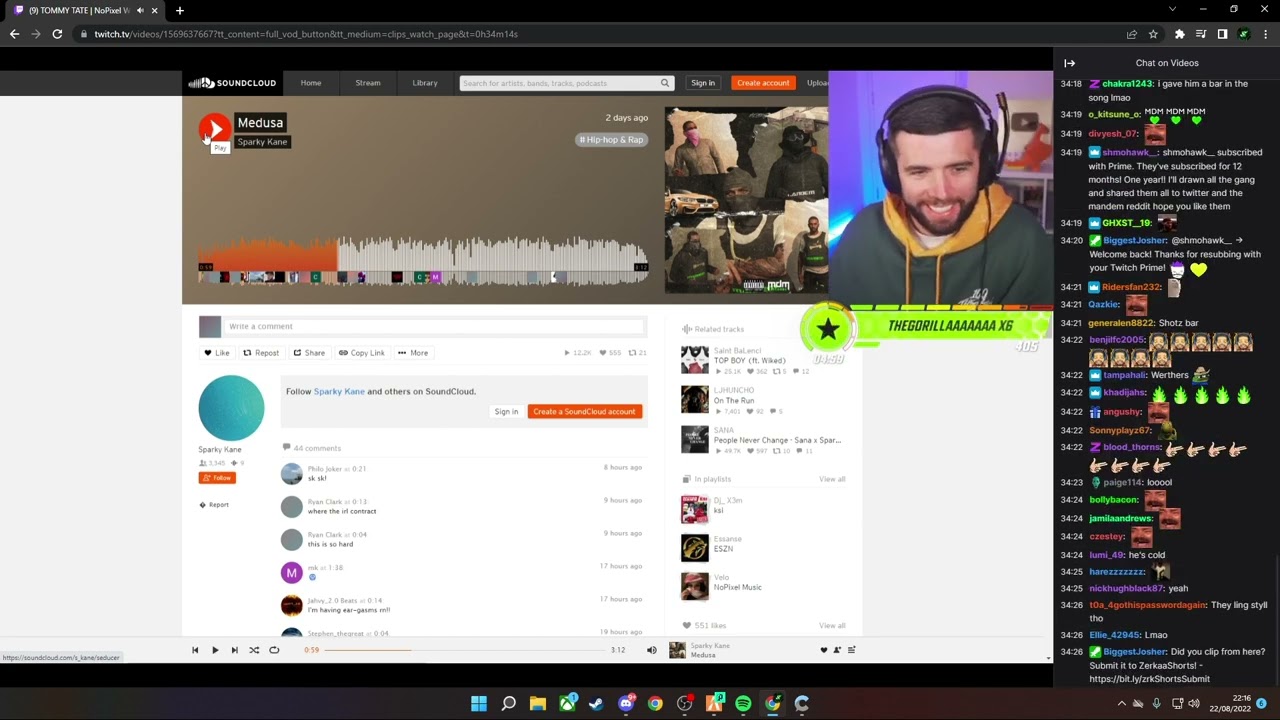Click the TOP BOY track artwork thumbnail
The height and width of the screenshot is (720, 1280).
coord(695,360)
